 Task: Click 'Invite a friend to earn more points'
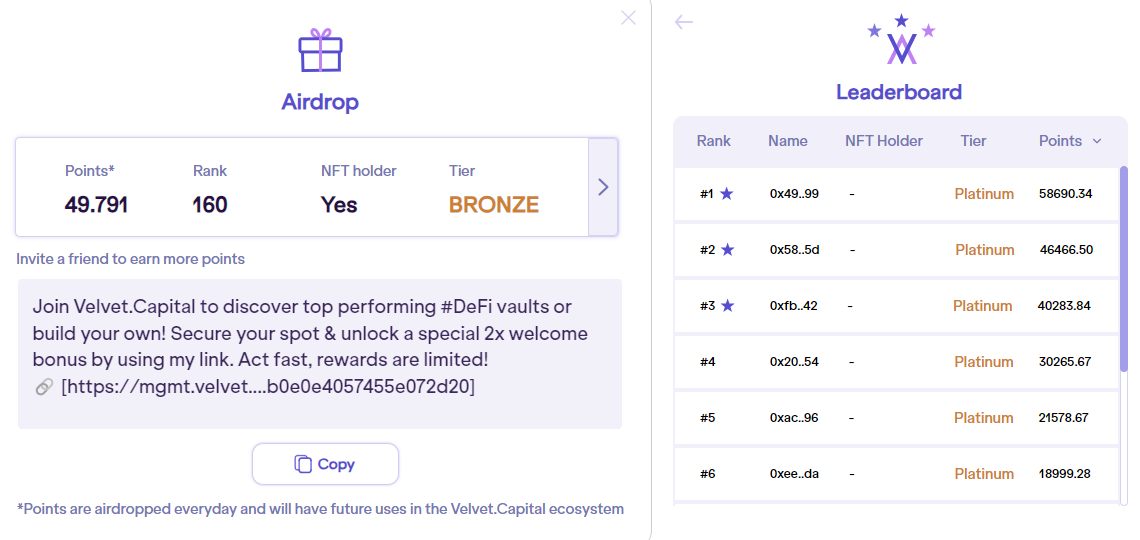coord(131,259)
